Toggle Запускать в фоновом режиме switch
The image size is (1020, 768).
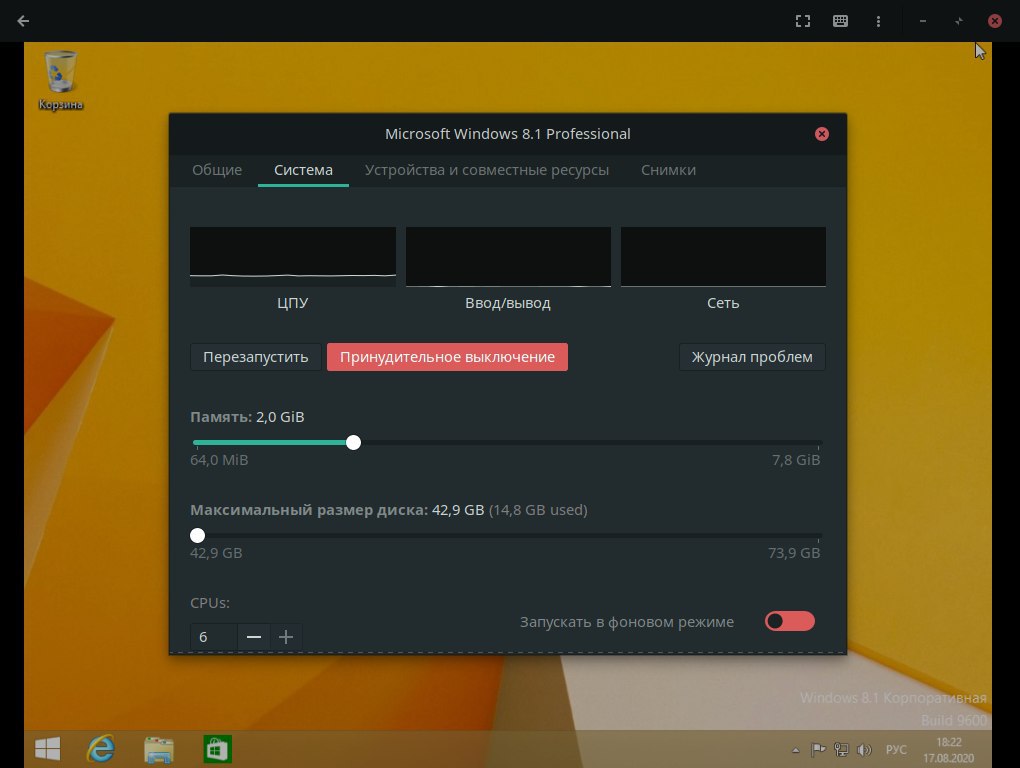[x=790, y=621]
